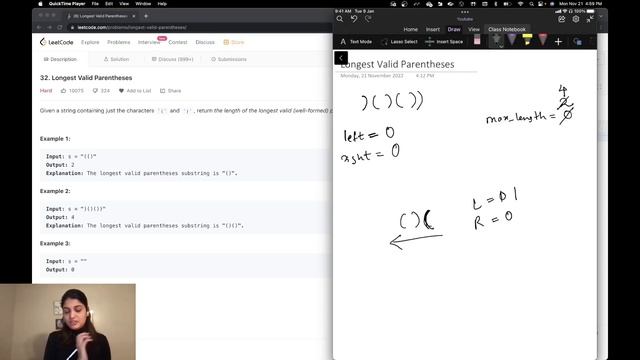Open Interview in LeetCode navigation

(149, 42)
